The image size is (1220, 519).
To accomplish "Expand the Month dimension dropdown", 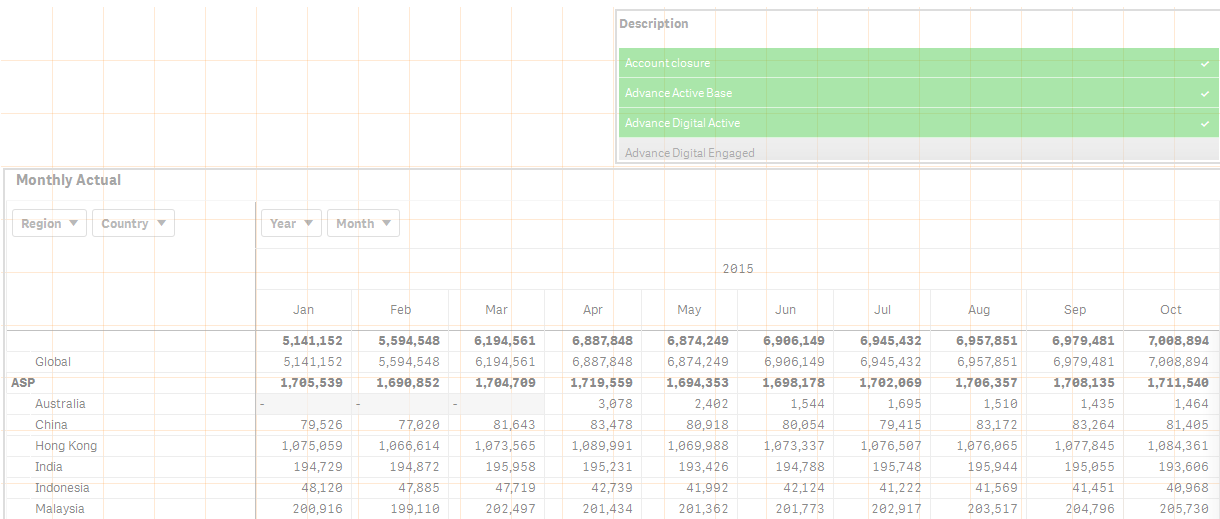I will tap(363, 223).
